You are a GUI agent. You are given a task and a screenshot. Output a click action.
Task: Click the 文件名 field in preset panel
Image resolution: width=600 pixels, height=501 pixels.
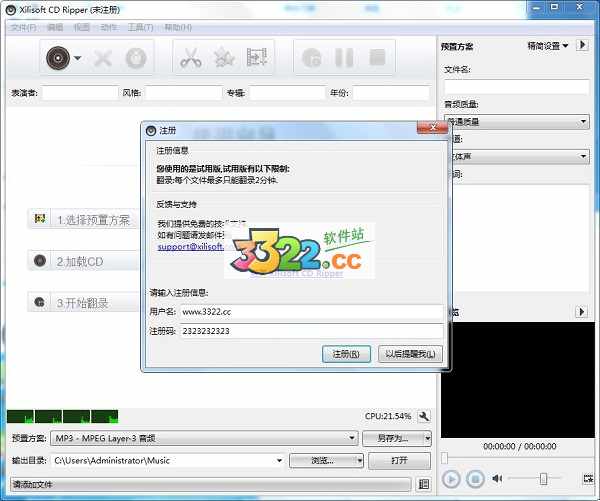(x=517, y=87)
